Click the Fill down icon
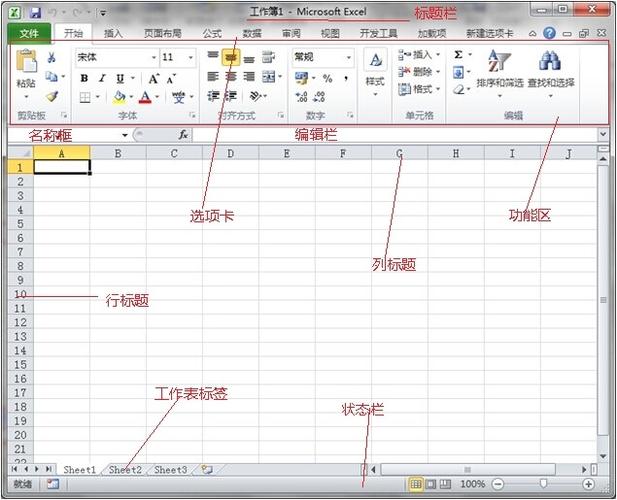The image size is (617, 500). (458, 72)
